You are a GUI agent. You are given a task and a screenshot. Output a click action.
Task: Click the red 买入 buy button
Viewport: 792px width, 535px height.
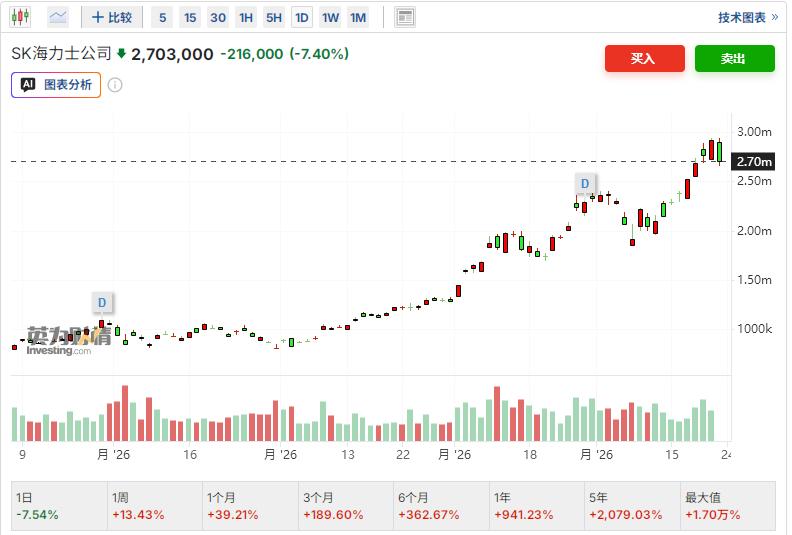pyautogui.click(x=645, y=59)
